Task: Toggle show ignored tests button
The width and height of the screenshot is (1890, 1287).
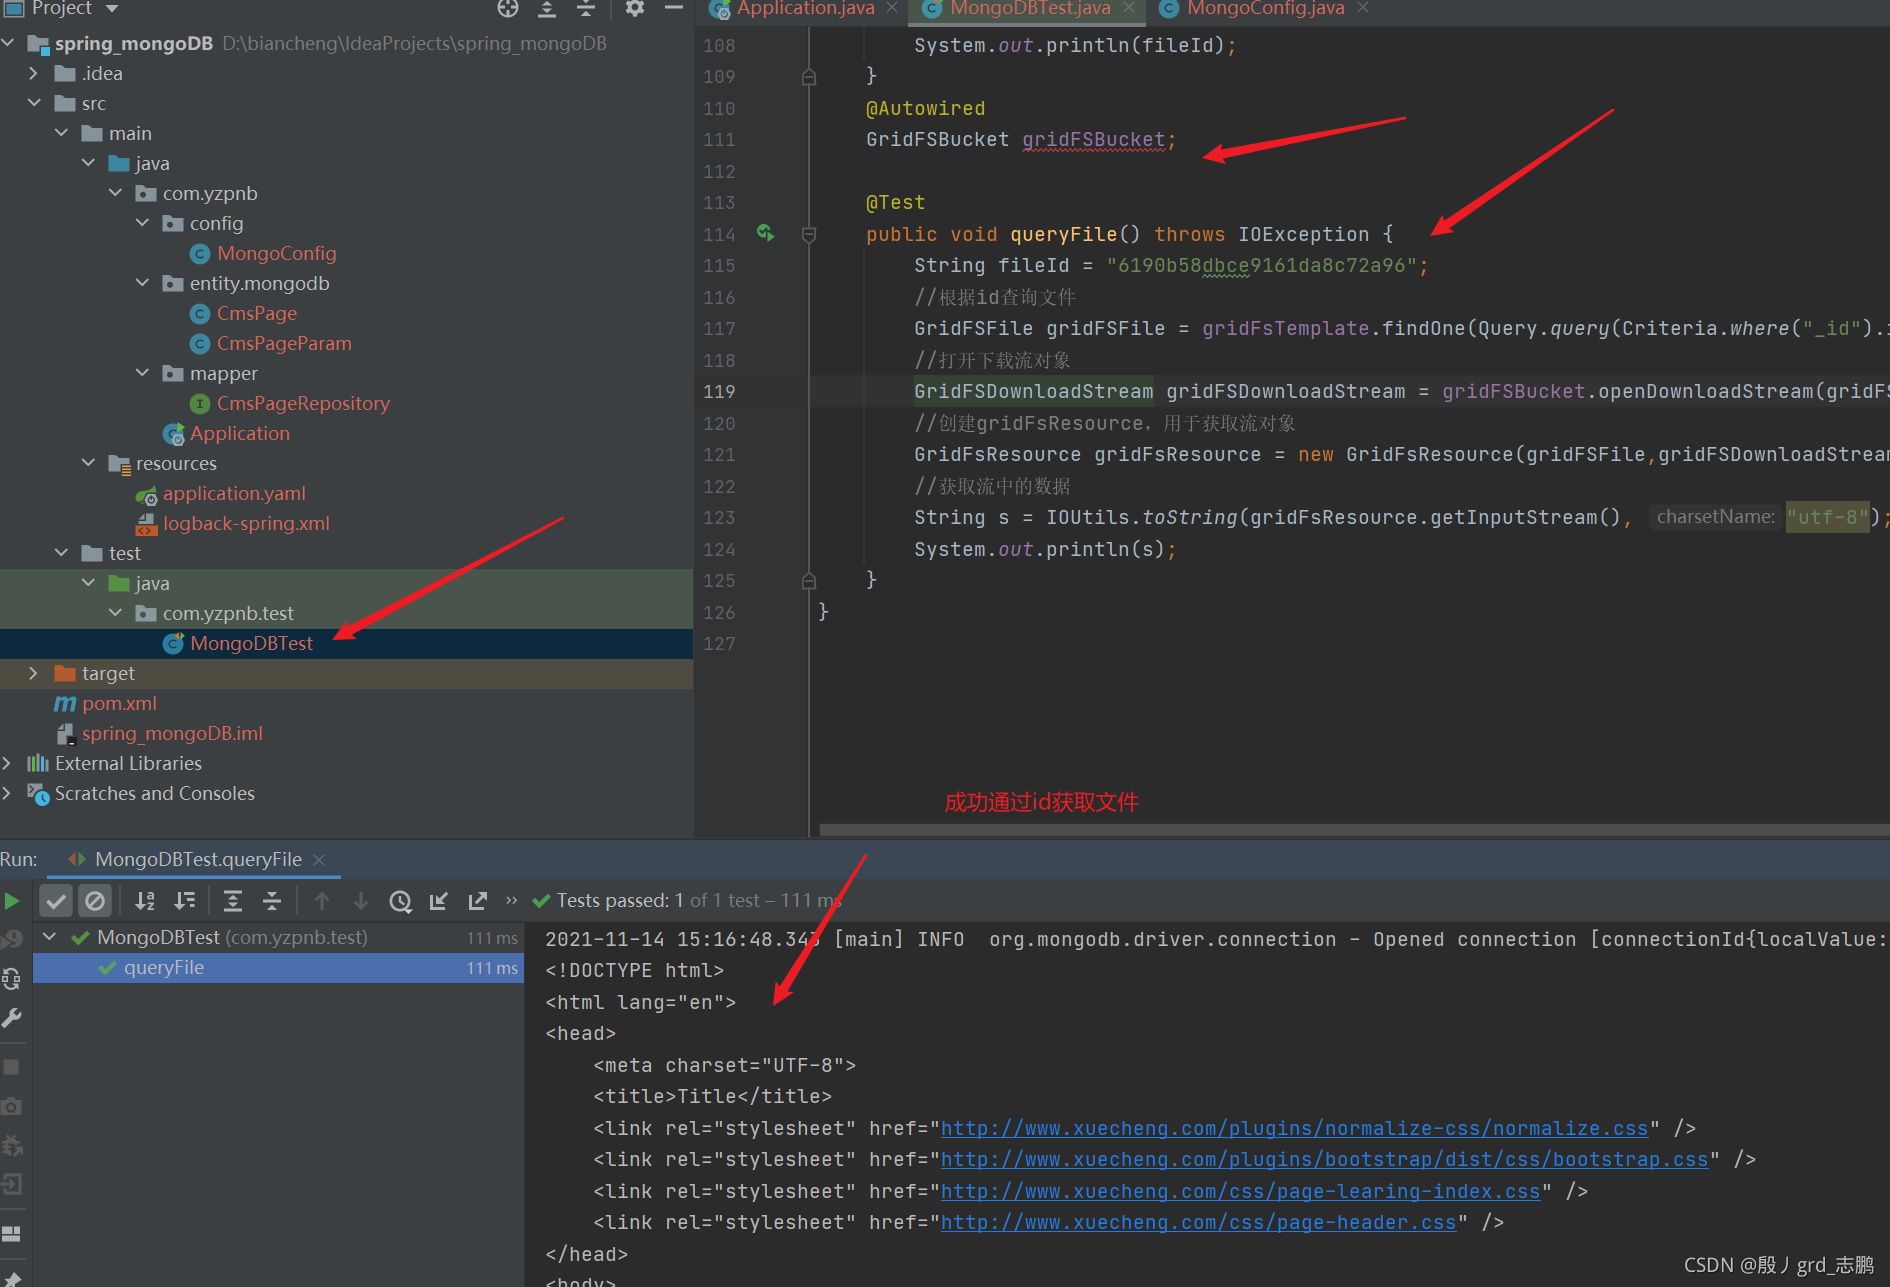Action: tap(95, 901)
